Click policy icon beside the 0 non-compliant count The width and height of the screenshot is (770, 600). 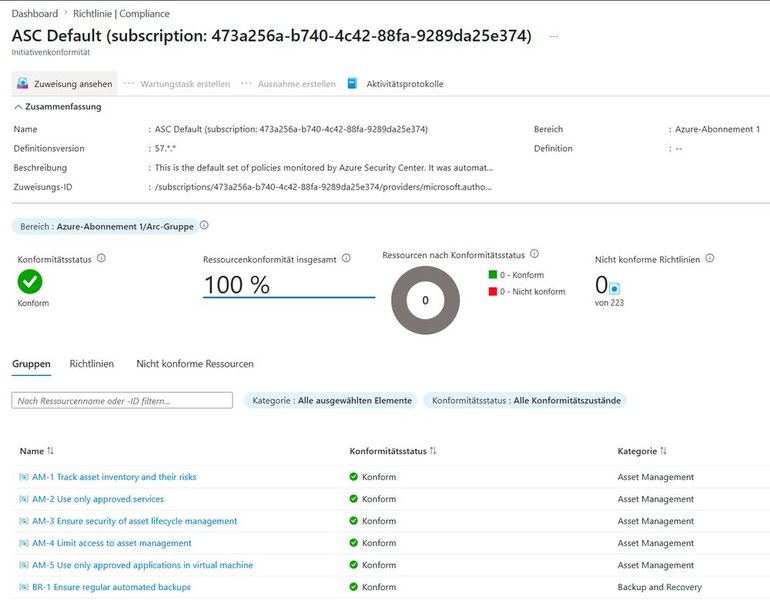coord(614,289)
